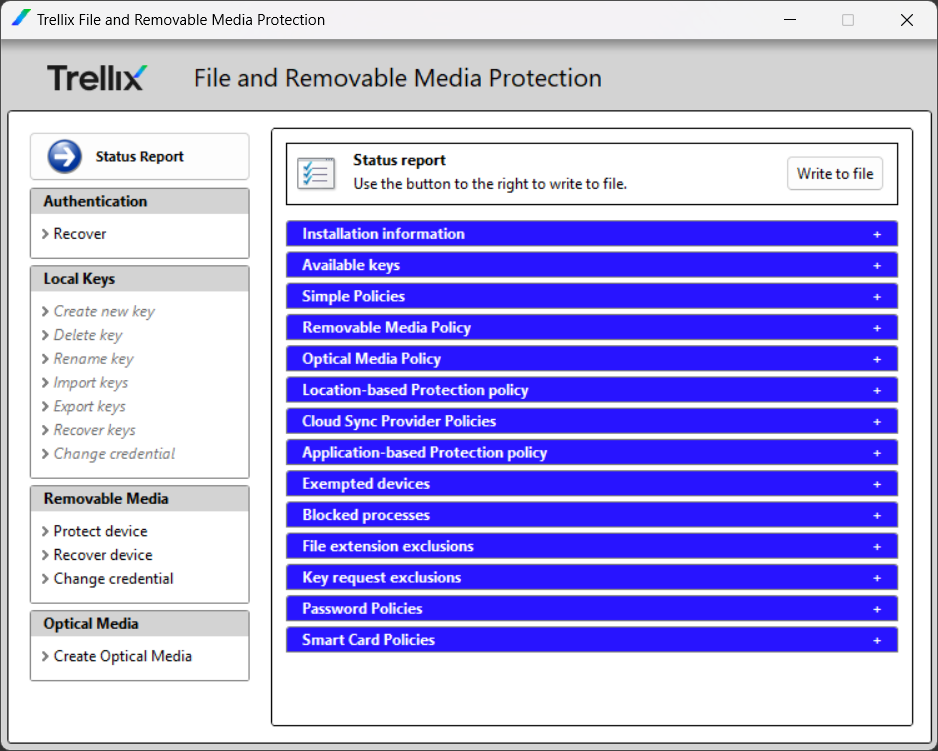
Task: Click the checklist icon beside Status report
Action: 316,174
